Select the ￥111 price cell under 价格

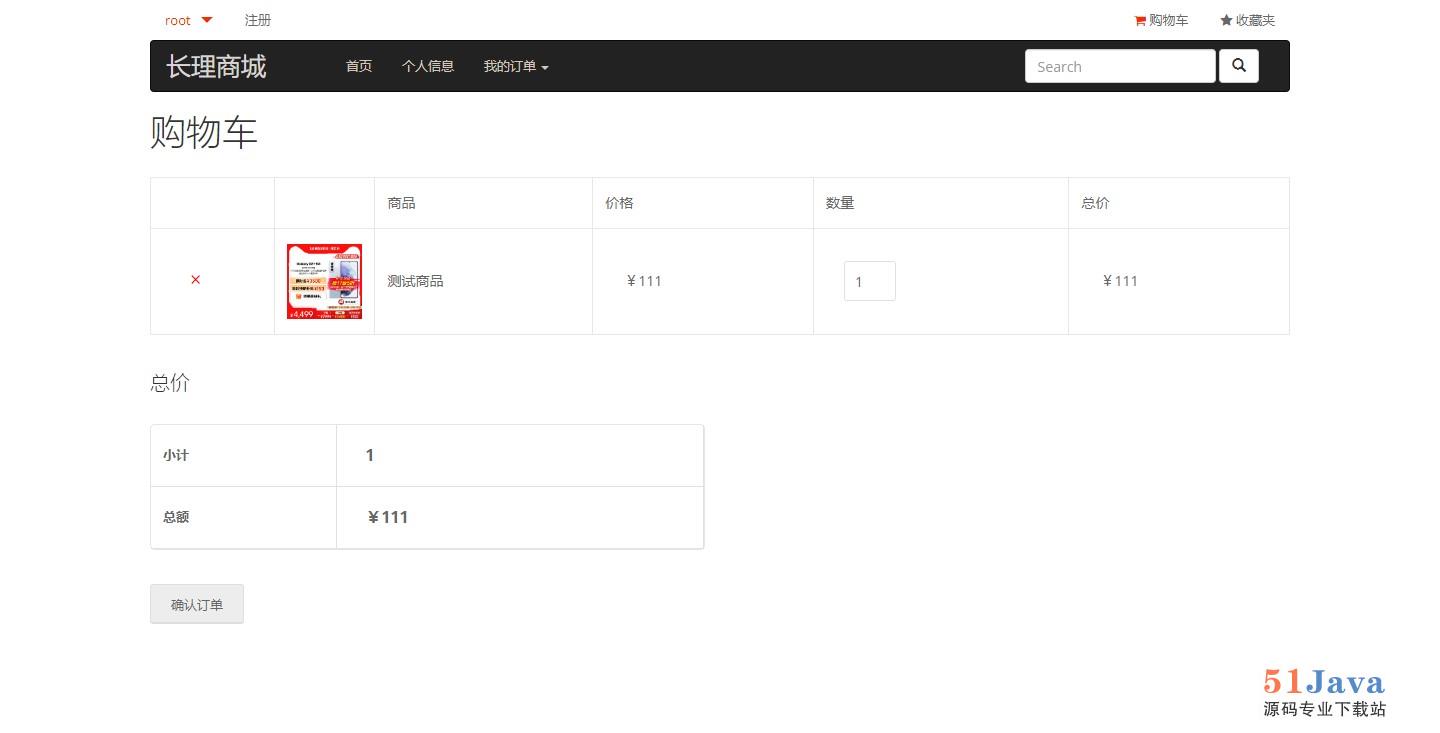[x=644, y=281]
